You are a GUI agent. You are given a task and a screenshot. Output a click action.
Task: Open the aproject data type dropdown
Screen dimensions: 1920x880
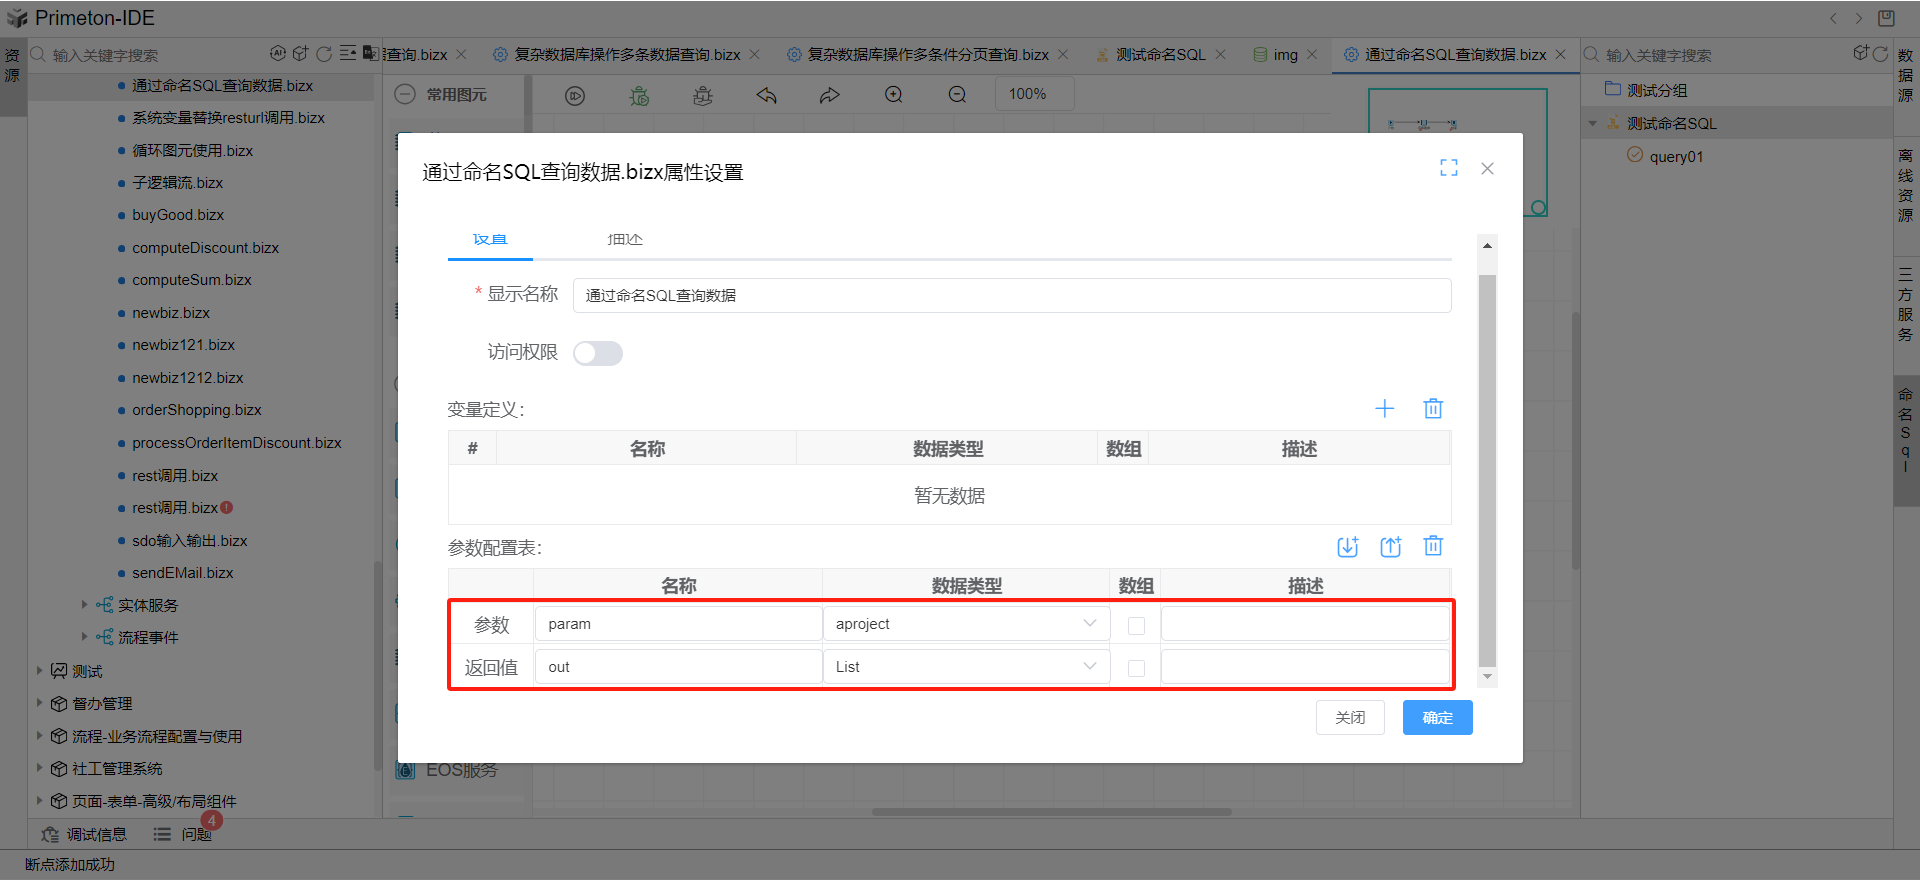click(965, 624)
